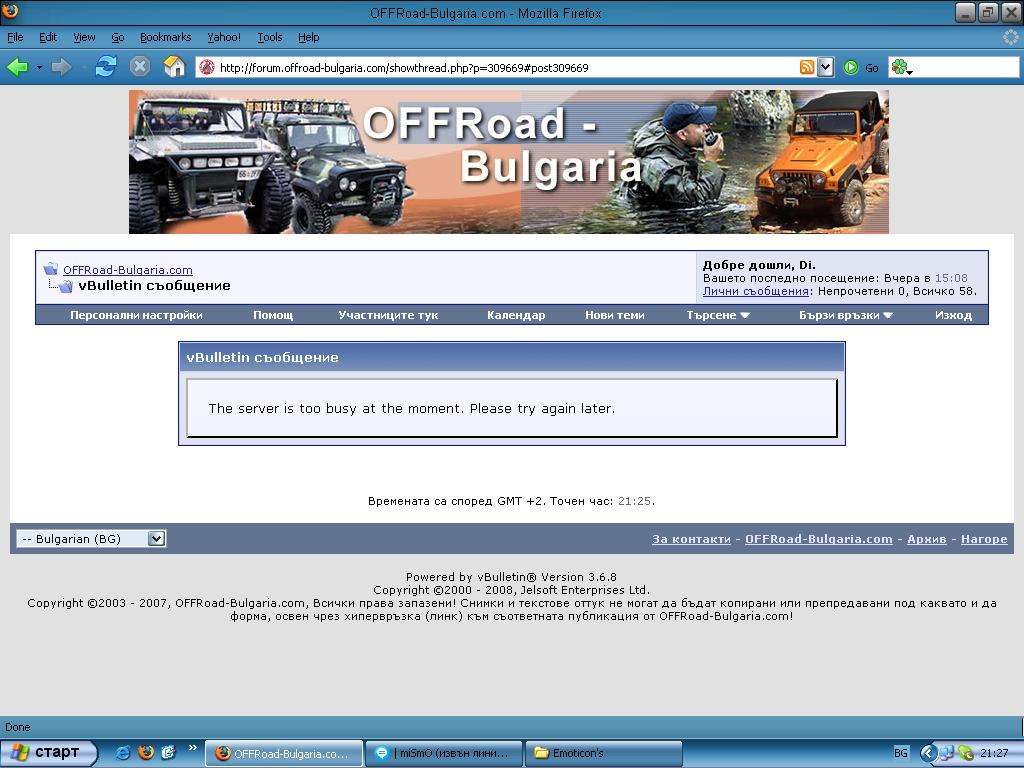Open the старт Start button
Viewport: 1024px width, 768px height.
click(49, 753)
